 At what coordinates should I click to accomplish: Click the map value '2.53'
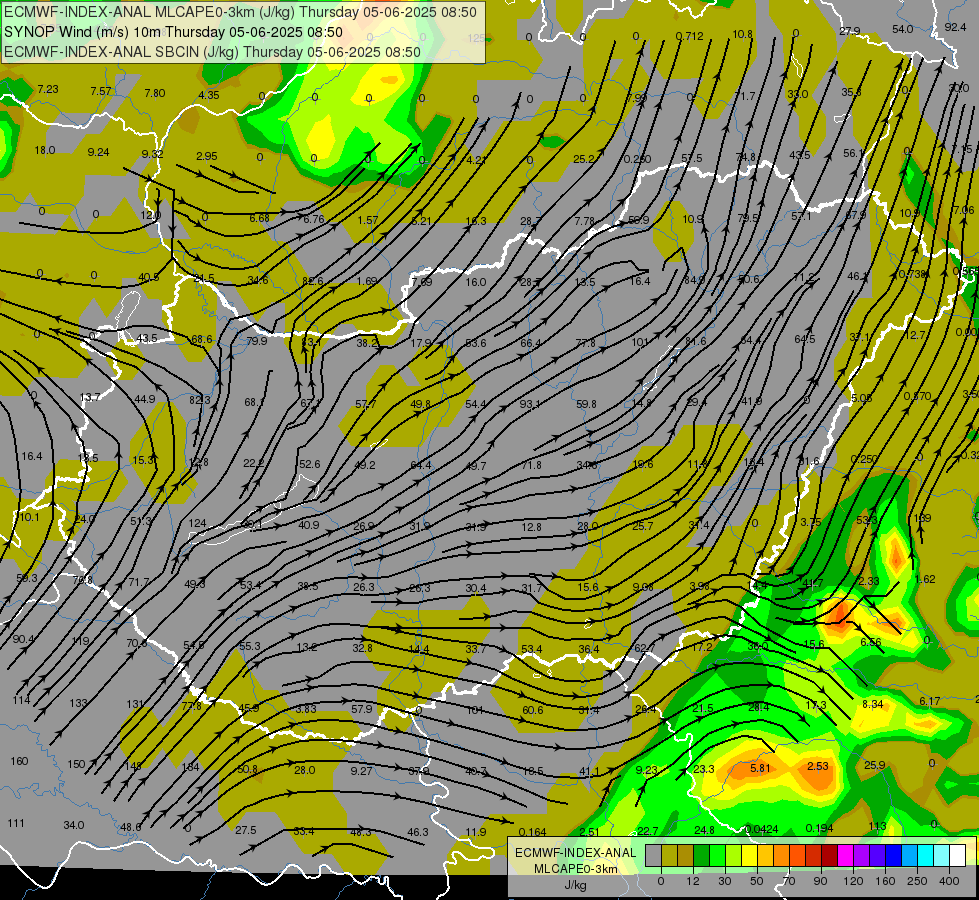tap(818, 766)
